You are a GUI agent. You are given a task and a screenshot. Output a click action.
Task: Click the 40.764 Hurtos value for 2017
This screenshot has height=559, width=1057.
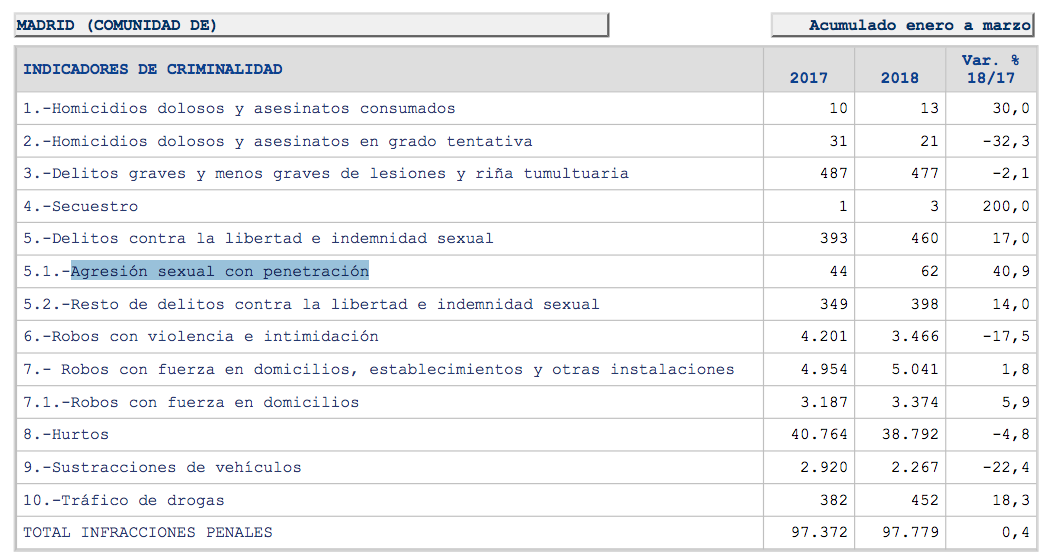coord(818,435)
